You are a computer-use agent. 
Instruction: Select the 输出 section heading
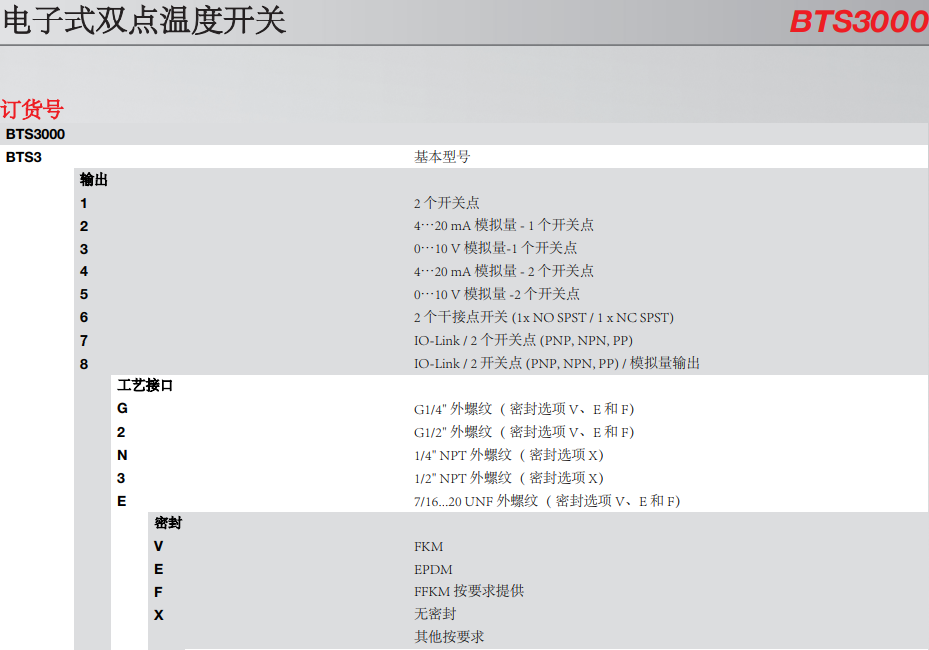(x=94, y=180)
